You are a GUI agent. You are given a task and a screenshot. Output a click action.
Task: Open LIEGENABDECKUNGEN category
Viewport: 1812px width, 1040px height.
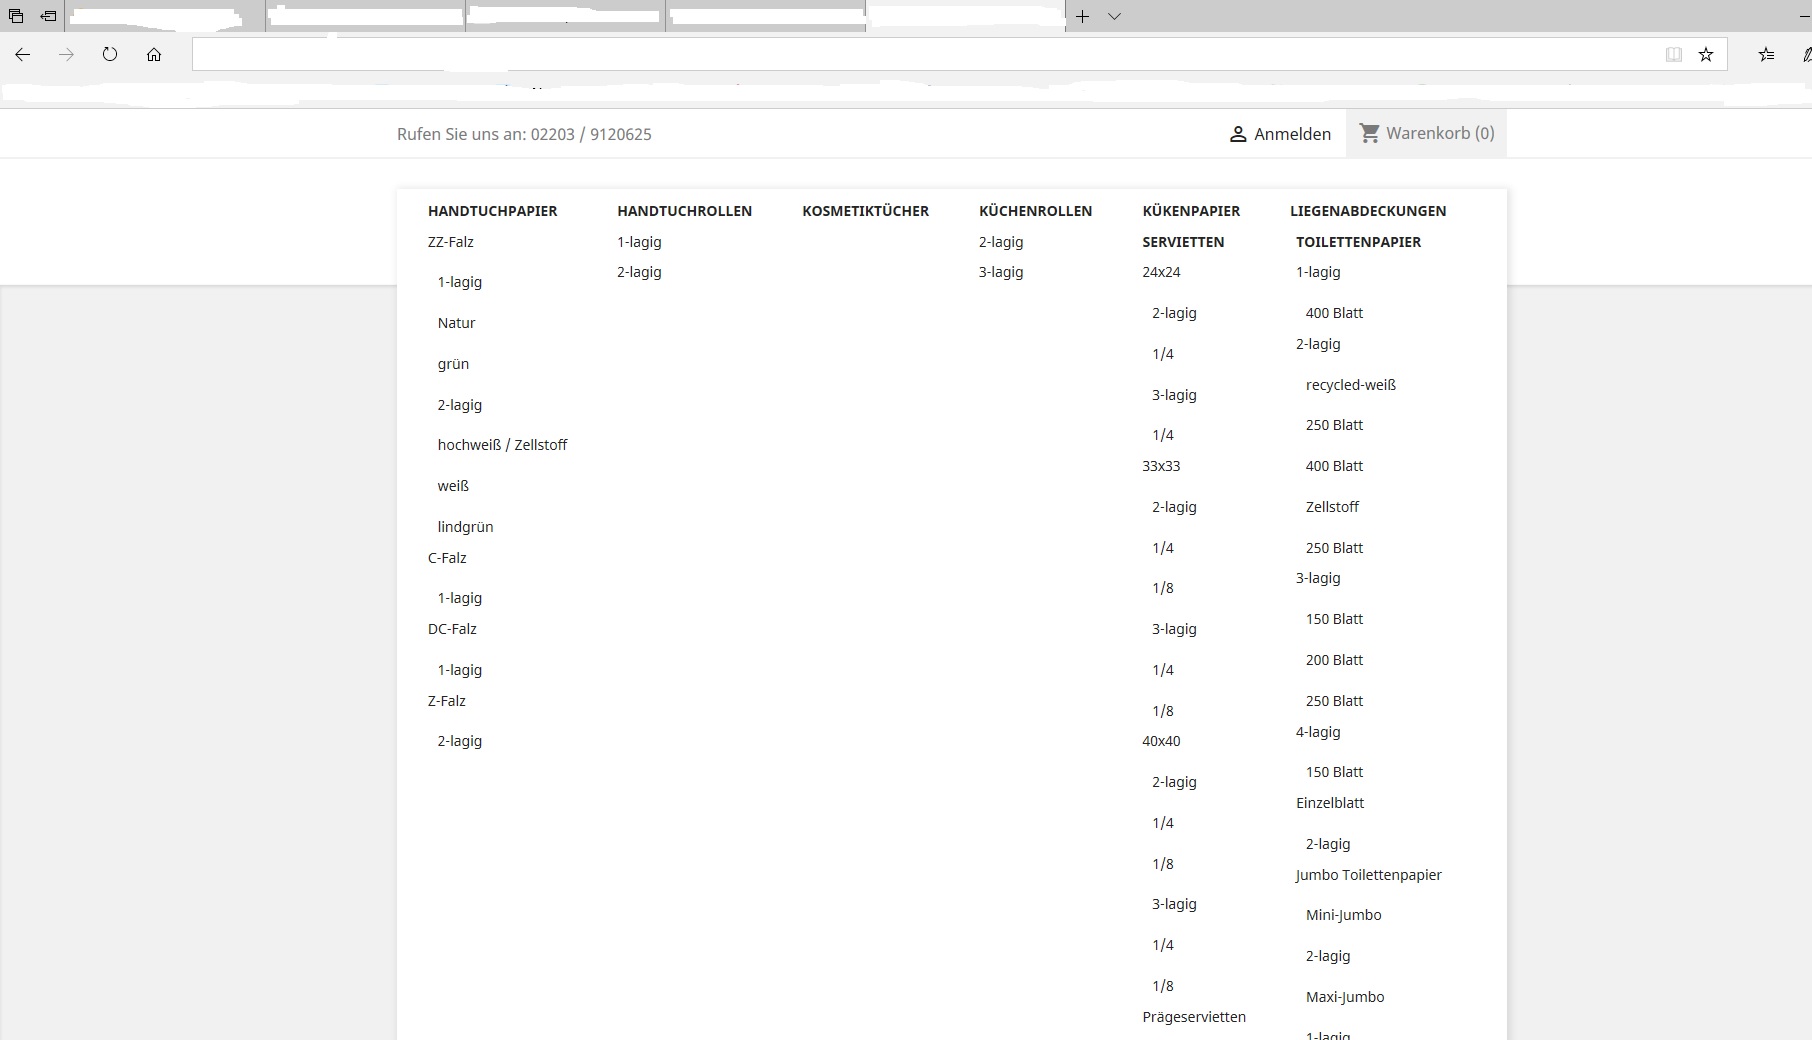(1368, 211)
